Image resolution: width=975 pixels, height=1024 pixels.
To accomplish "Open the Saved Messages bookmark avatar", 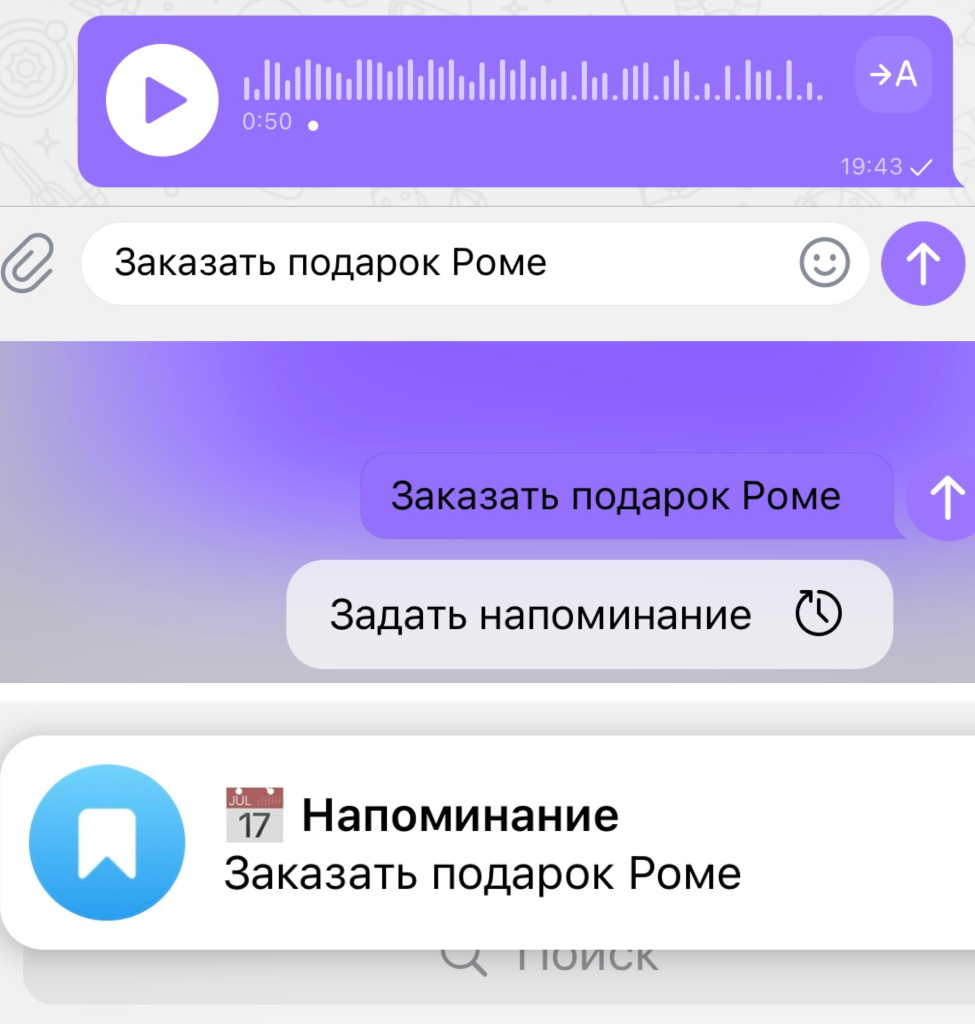I will [107, 842].
